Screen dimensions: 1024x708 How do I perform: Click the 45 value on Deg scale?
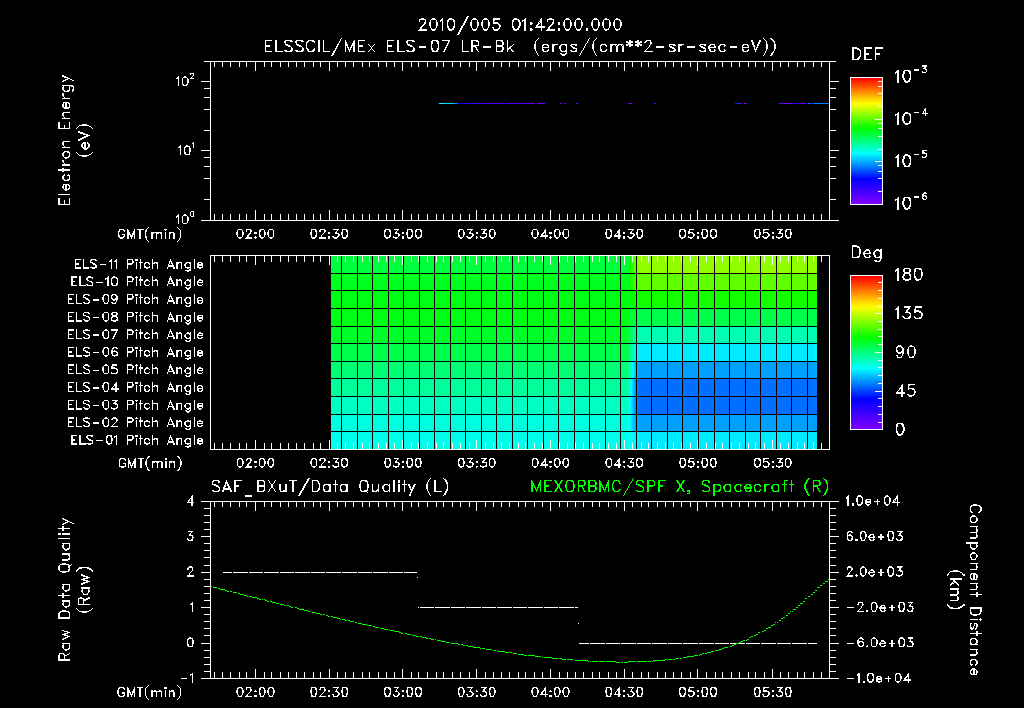tap(905, 391)
